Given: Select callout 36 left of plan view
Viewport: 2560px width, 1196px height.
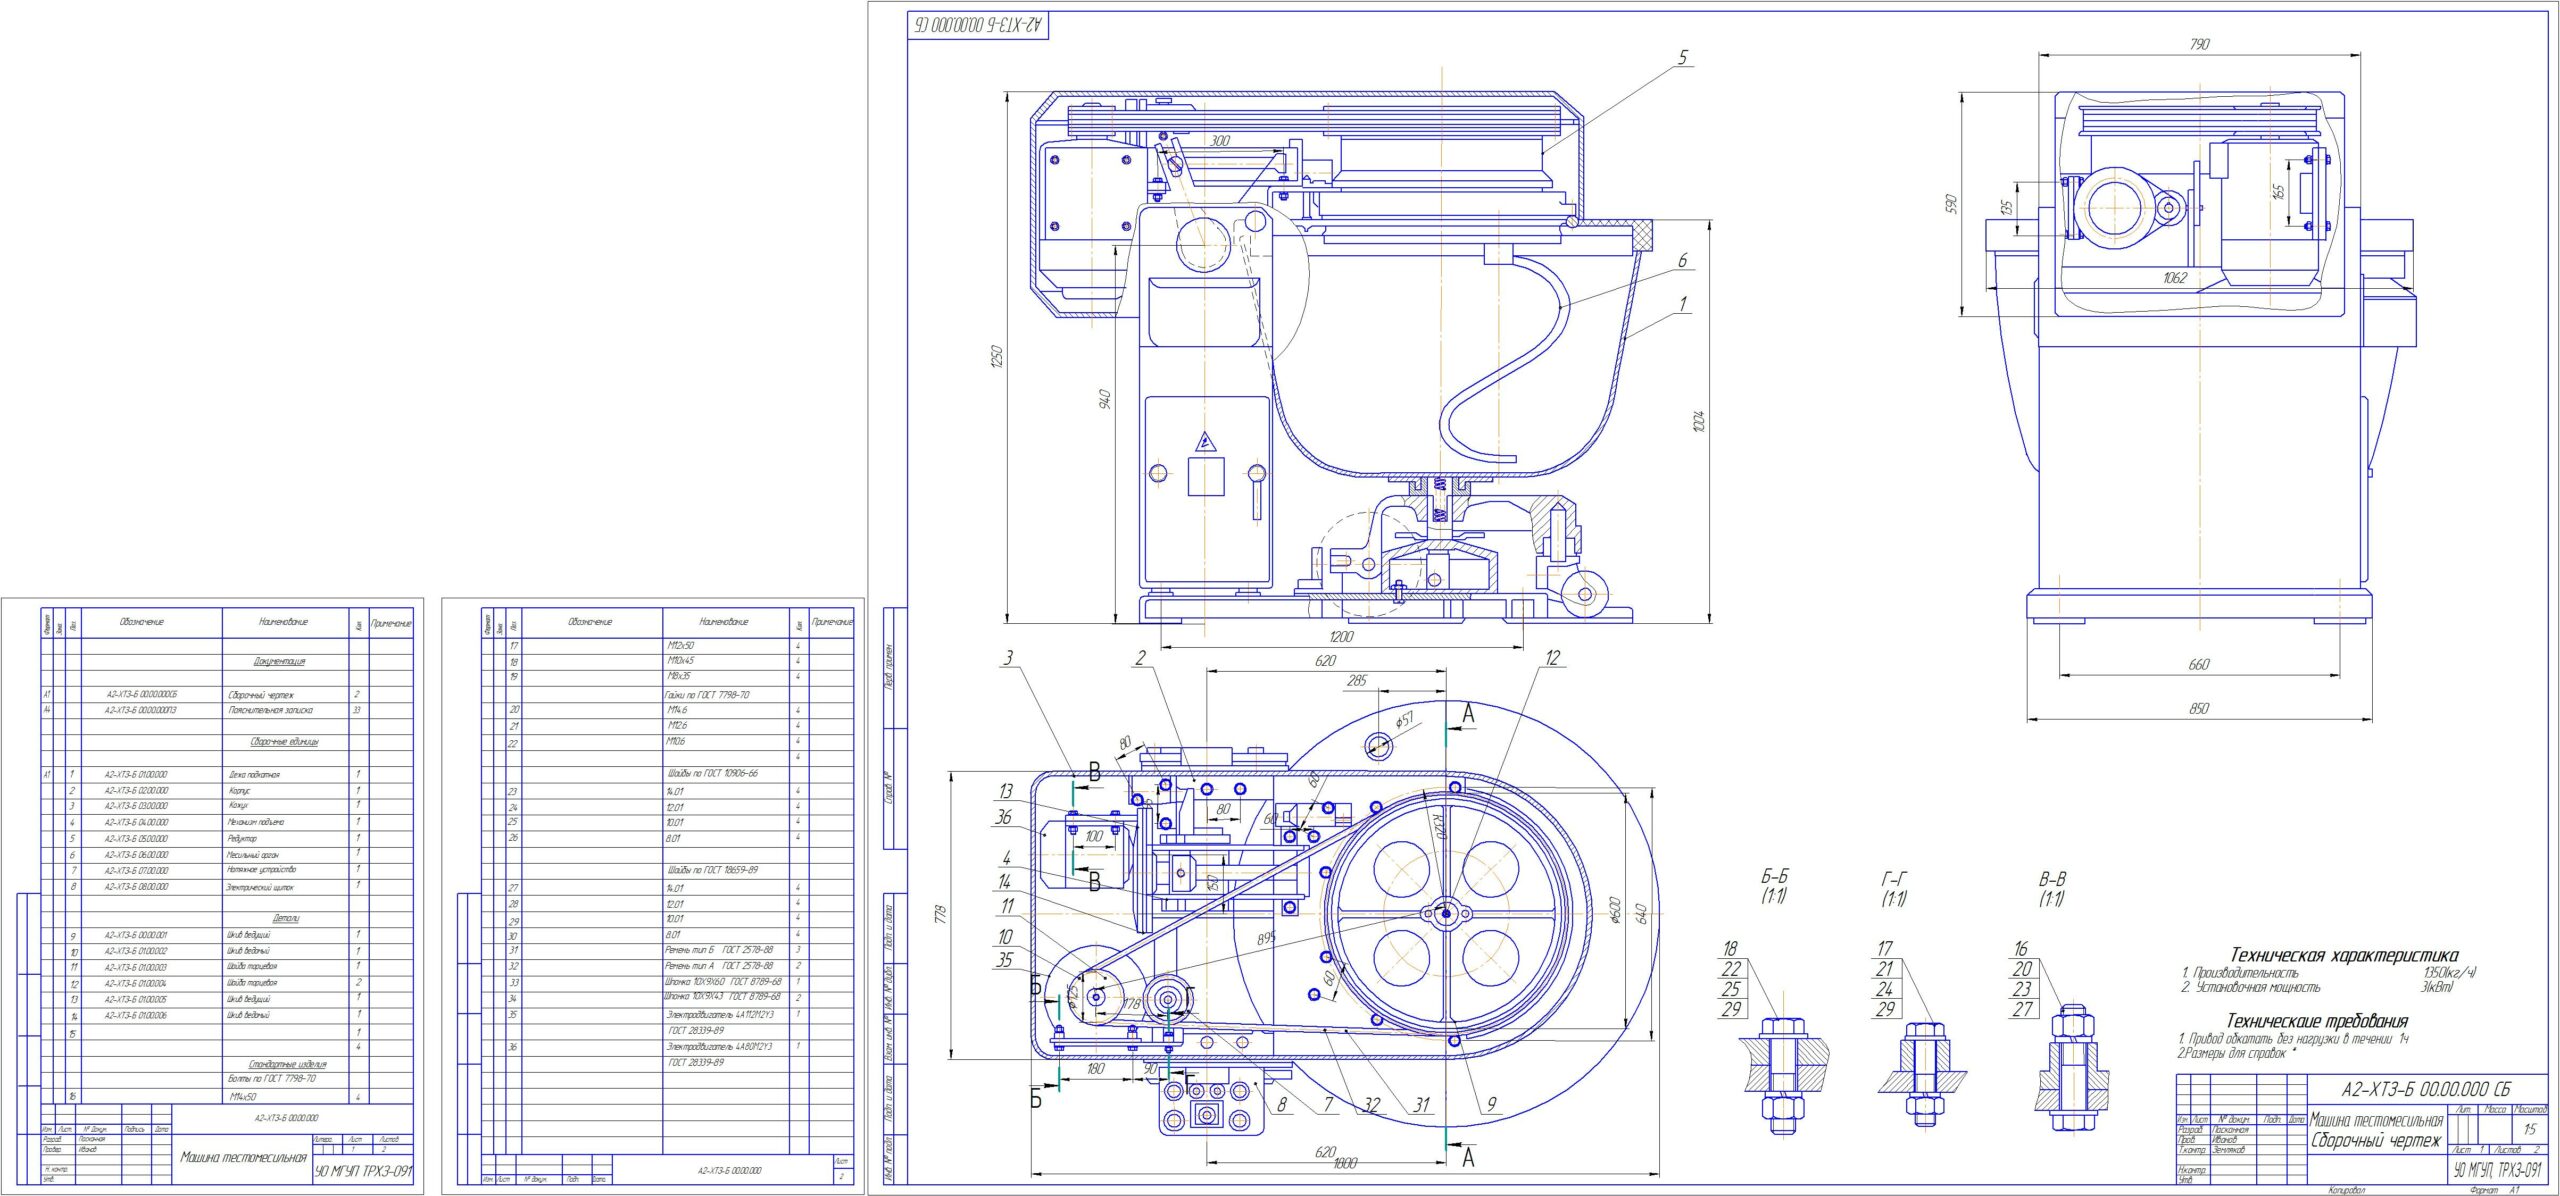Looking at the screenshot, I should tap(1003, 817).
